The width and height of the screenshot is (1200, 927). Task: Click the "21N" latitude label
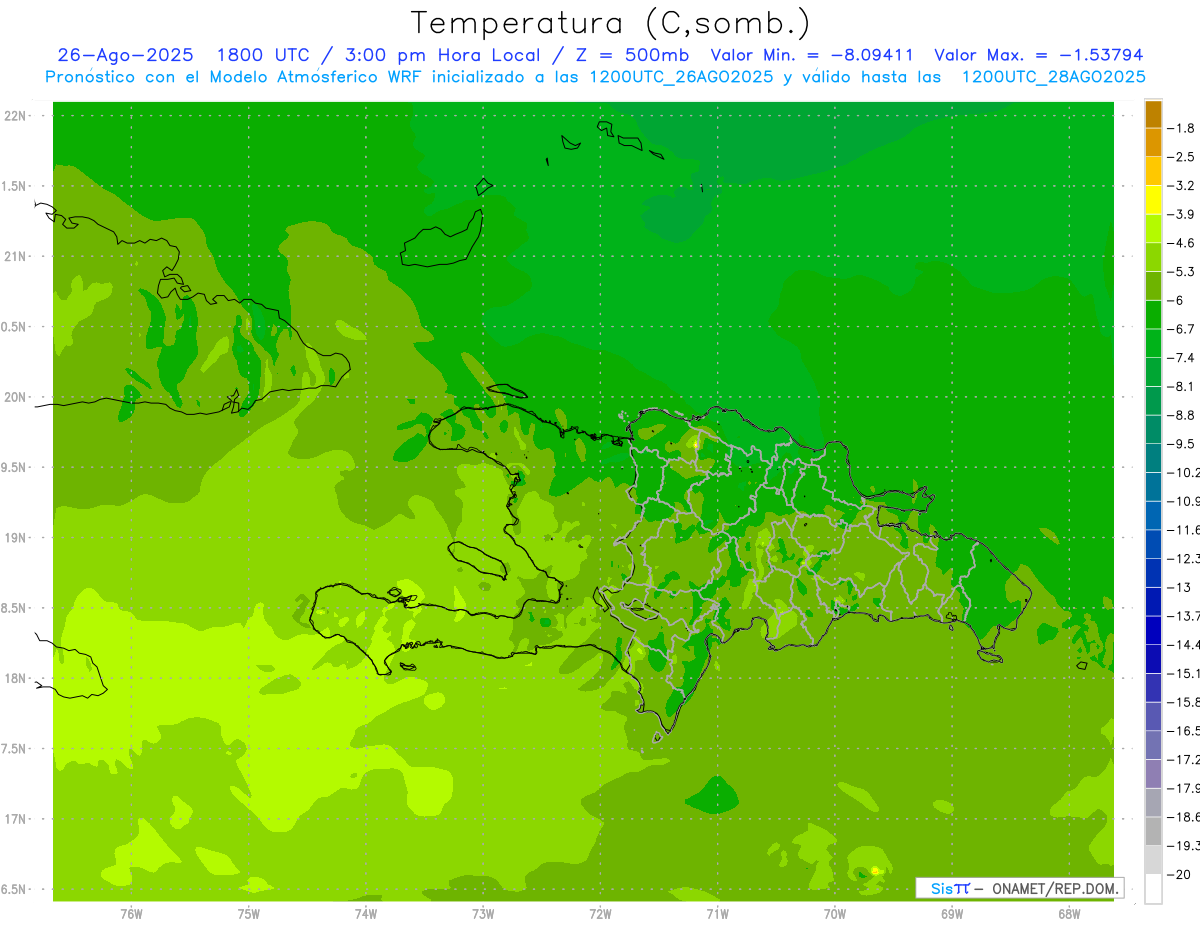tap(17, 256)
